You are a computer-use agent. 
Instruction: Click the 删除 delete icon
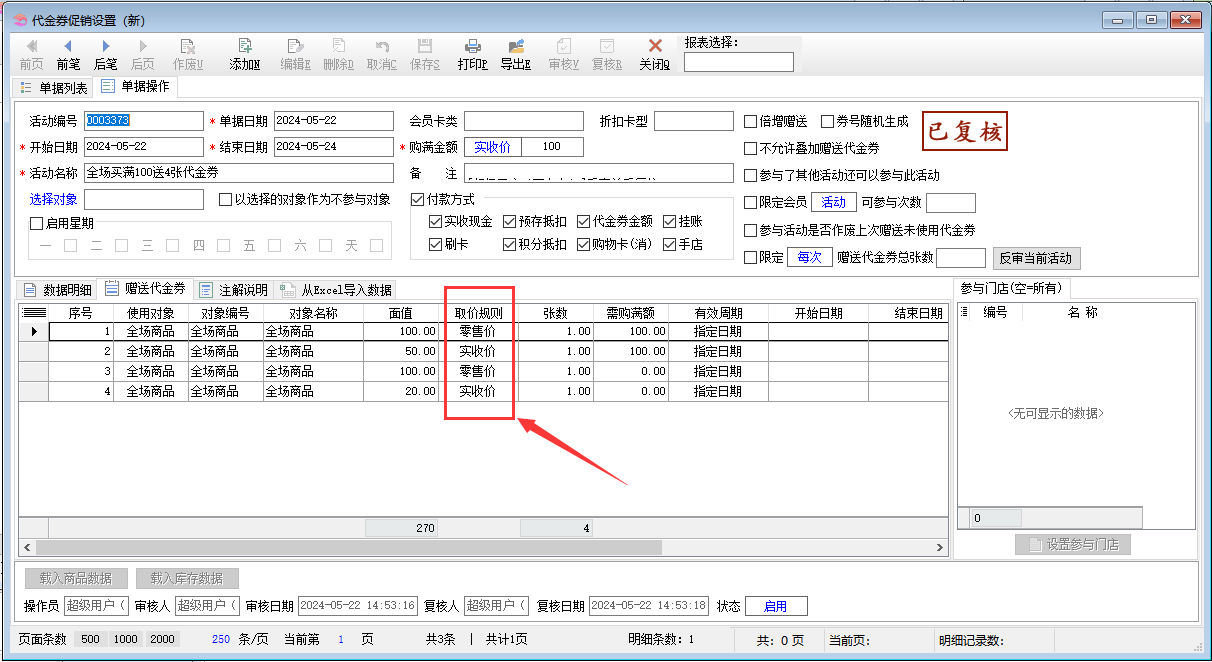339,54
